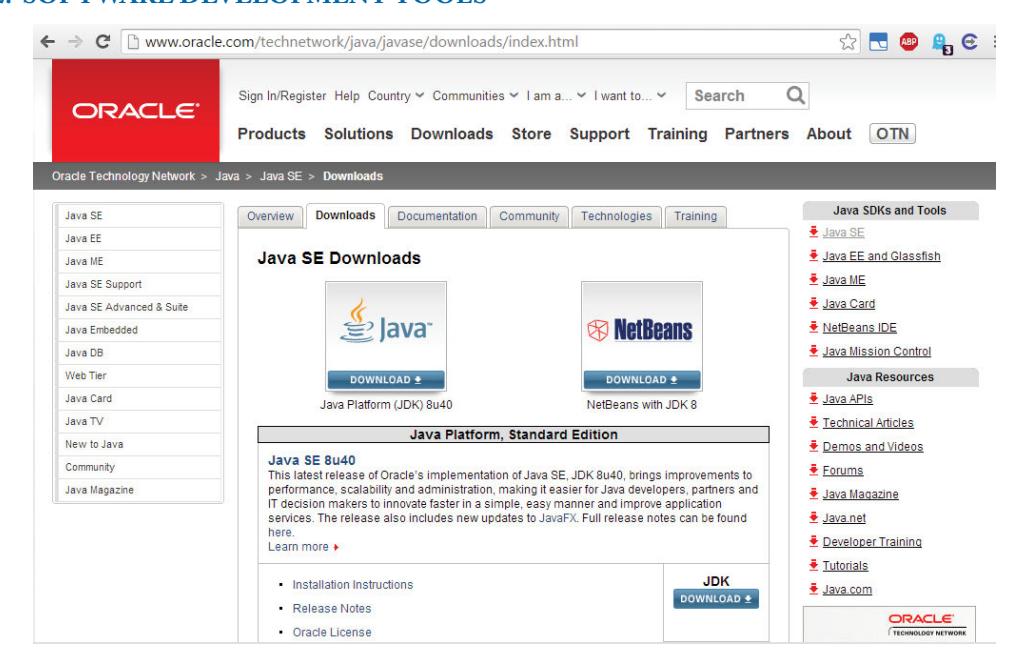Click the red download icon beside Java Card link

813,303
